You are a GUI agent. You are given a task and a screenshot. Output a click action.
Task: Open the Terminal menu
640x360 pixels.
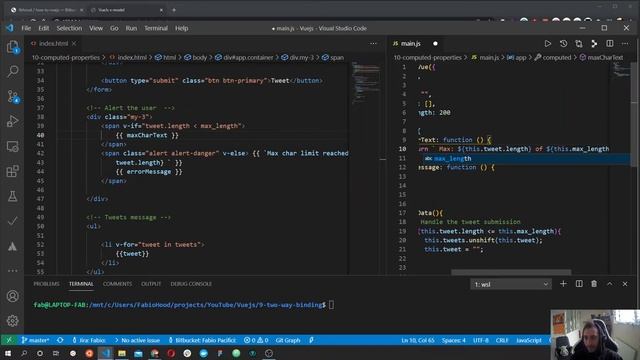point(156,28)
